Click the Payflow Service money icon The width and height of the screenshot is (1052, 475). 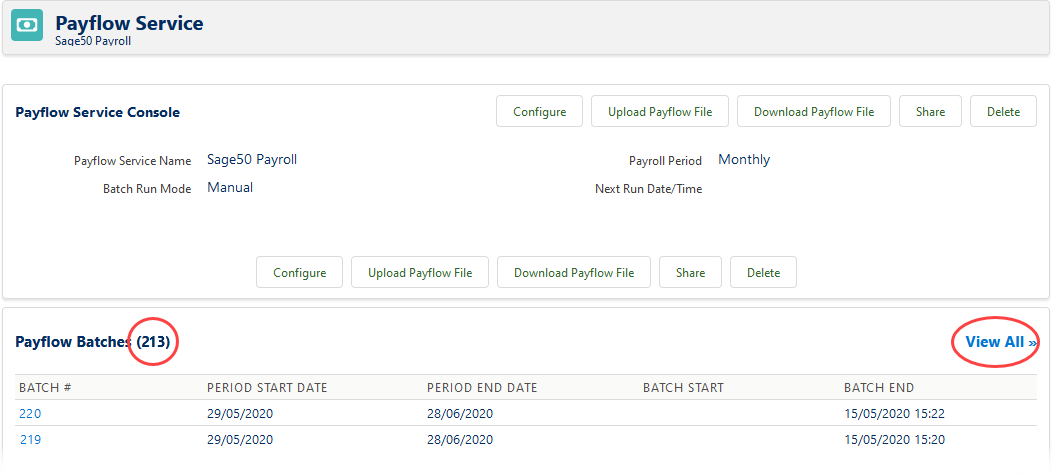coord(27,27)
